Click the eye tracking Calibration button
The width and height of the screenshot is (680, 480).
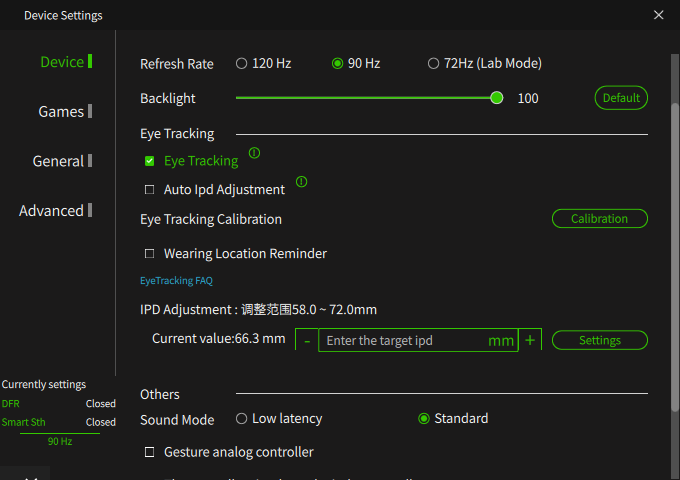click(x=600, y=219)
